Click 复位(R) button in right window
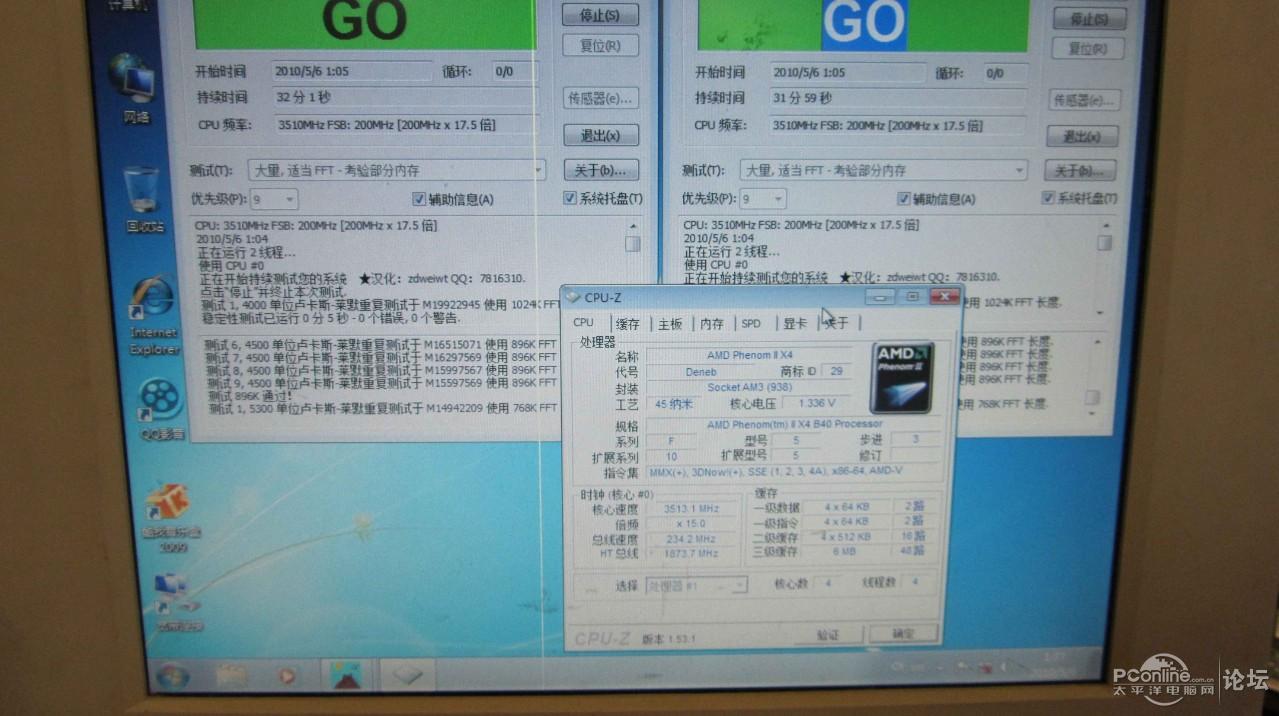1279x716 pixels. (x=1088, y=48)
